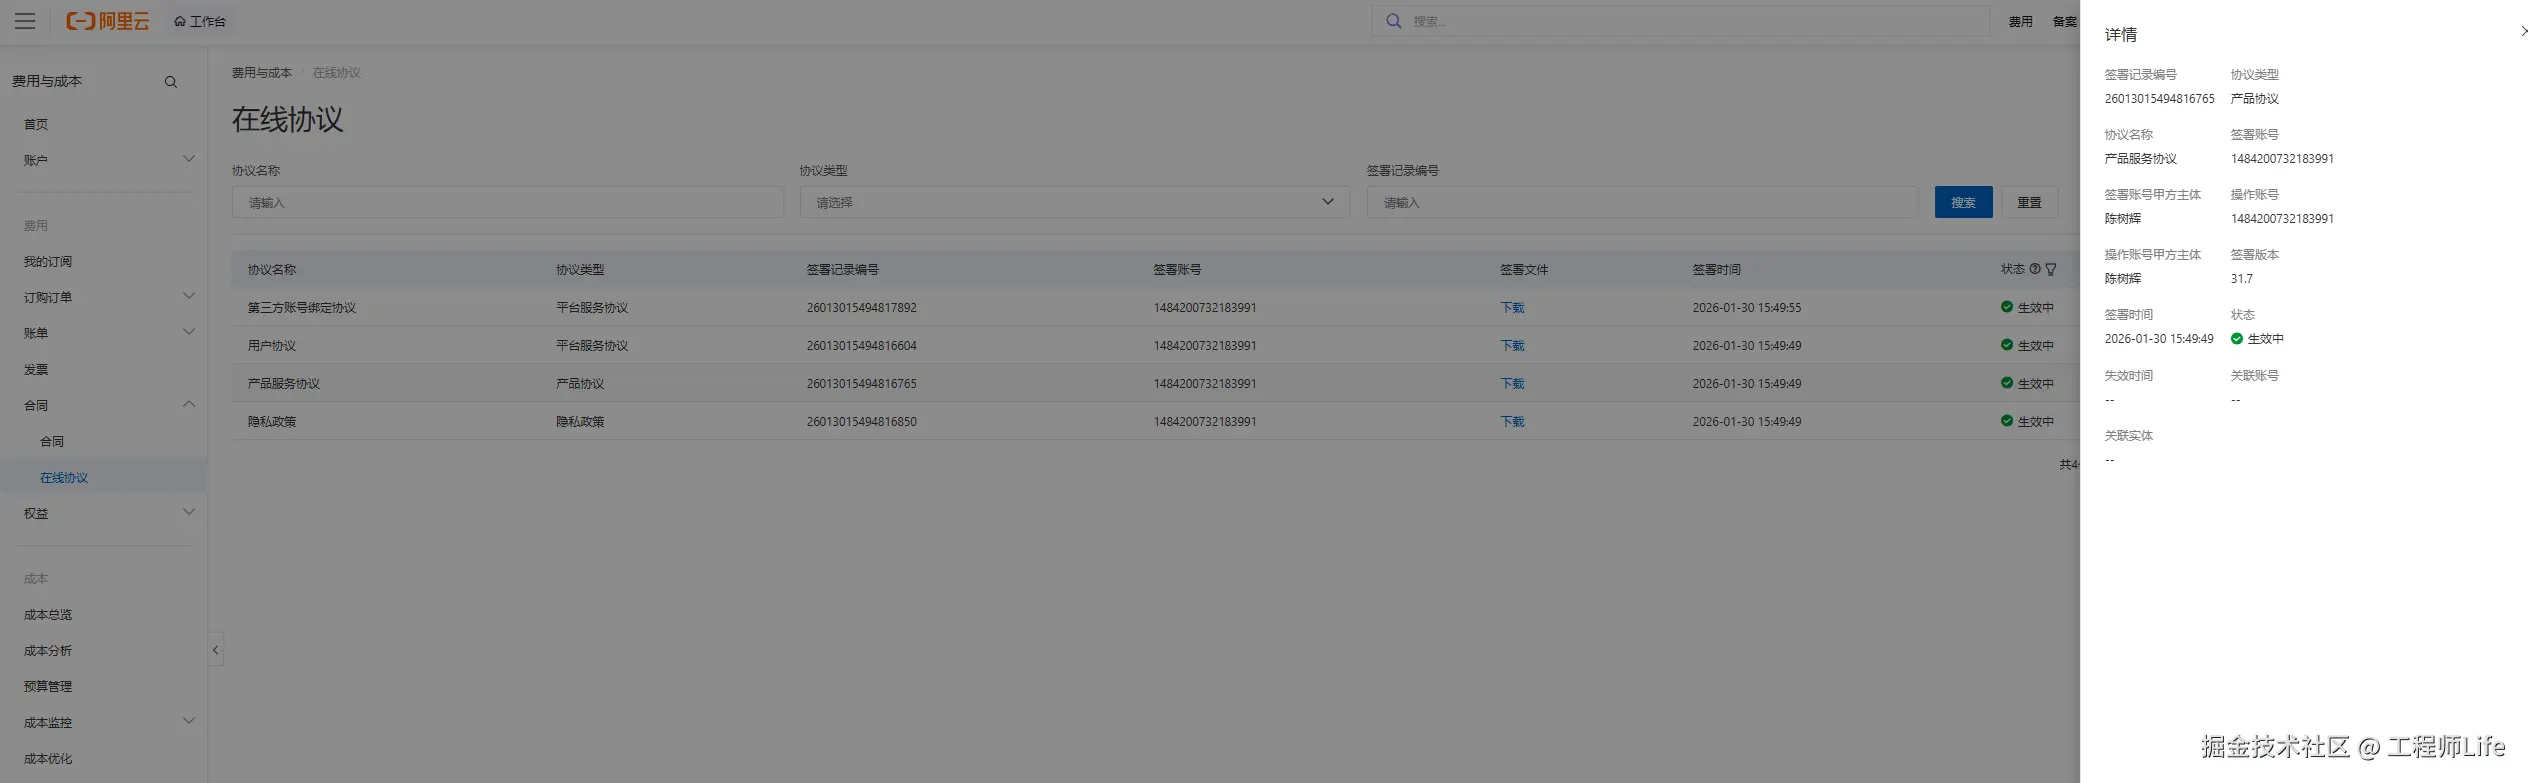Click the 协议名称 input field
The height and width of the screenshot is (783, 2528).
[x=508, y=202]
